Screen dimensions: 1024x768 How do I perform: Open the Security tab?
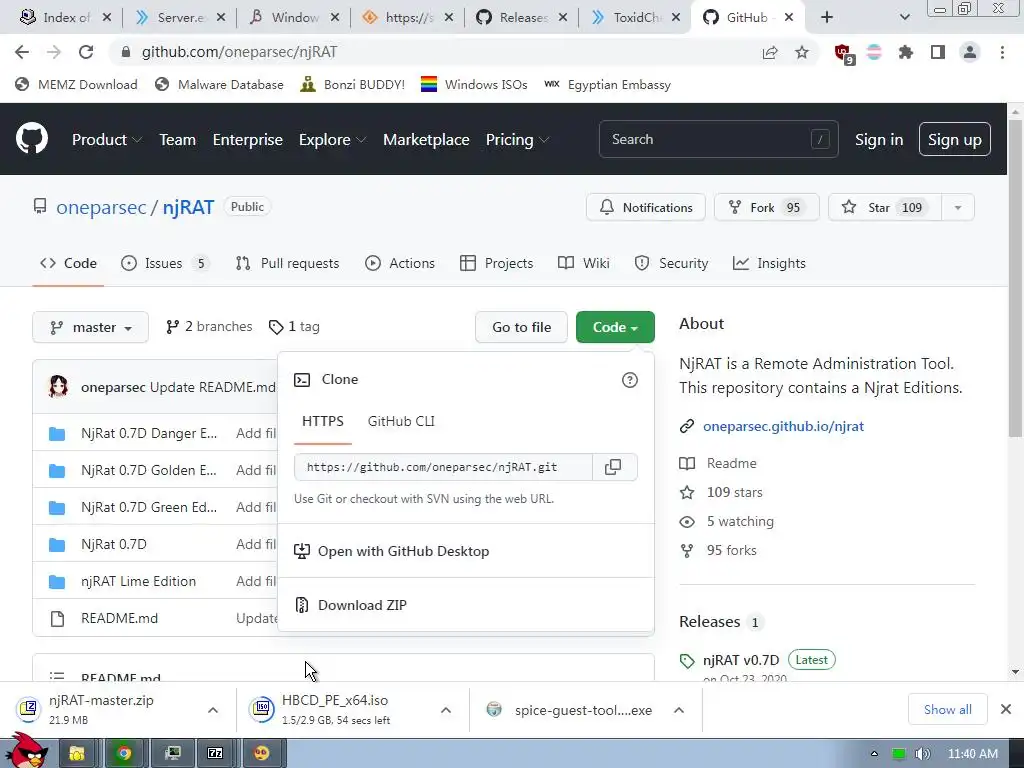(671, 263)
